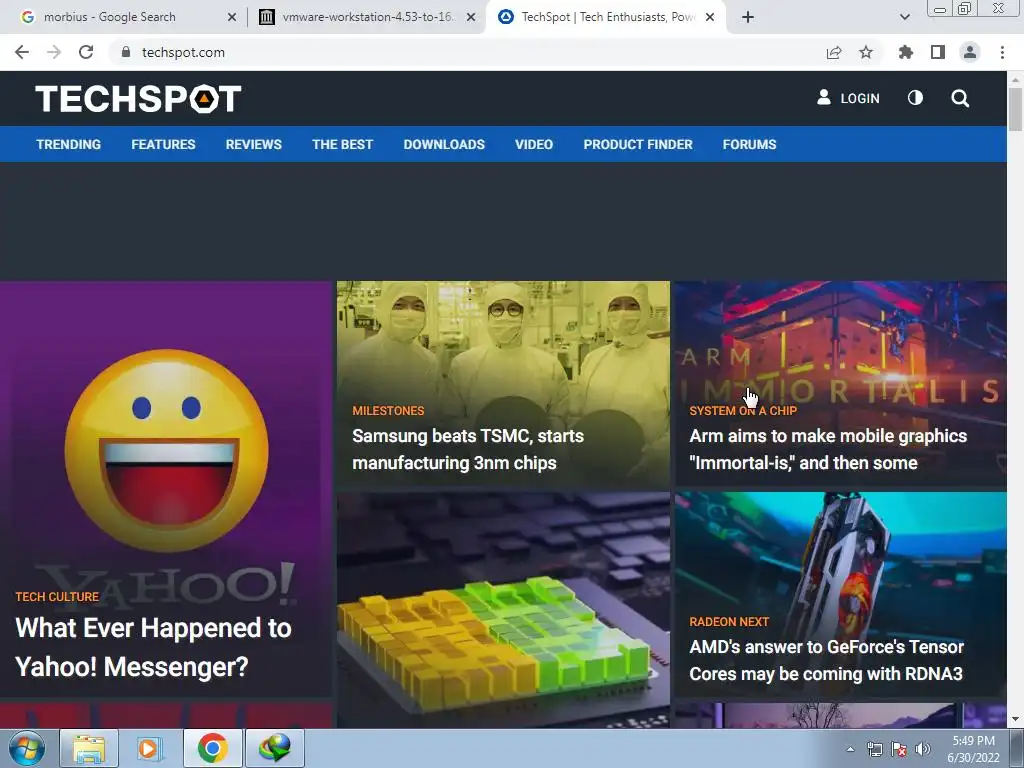This screenshot has height=768, width=1024.
Task: Open the FEATURES menu
Action: point(163,144)
